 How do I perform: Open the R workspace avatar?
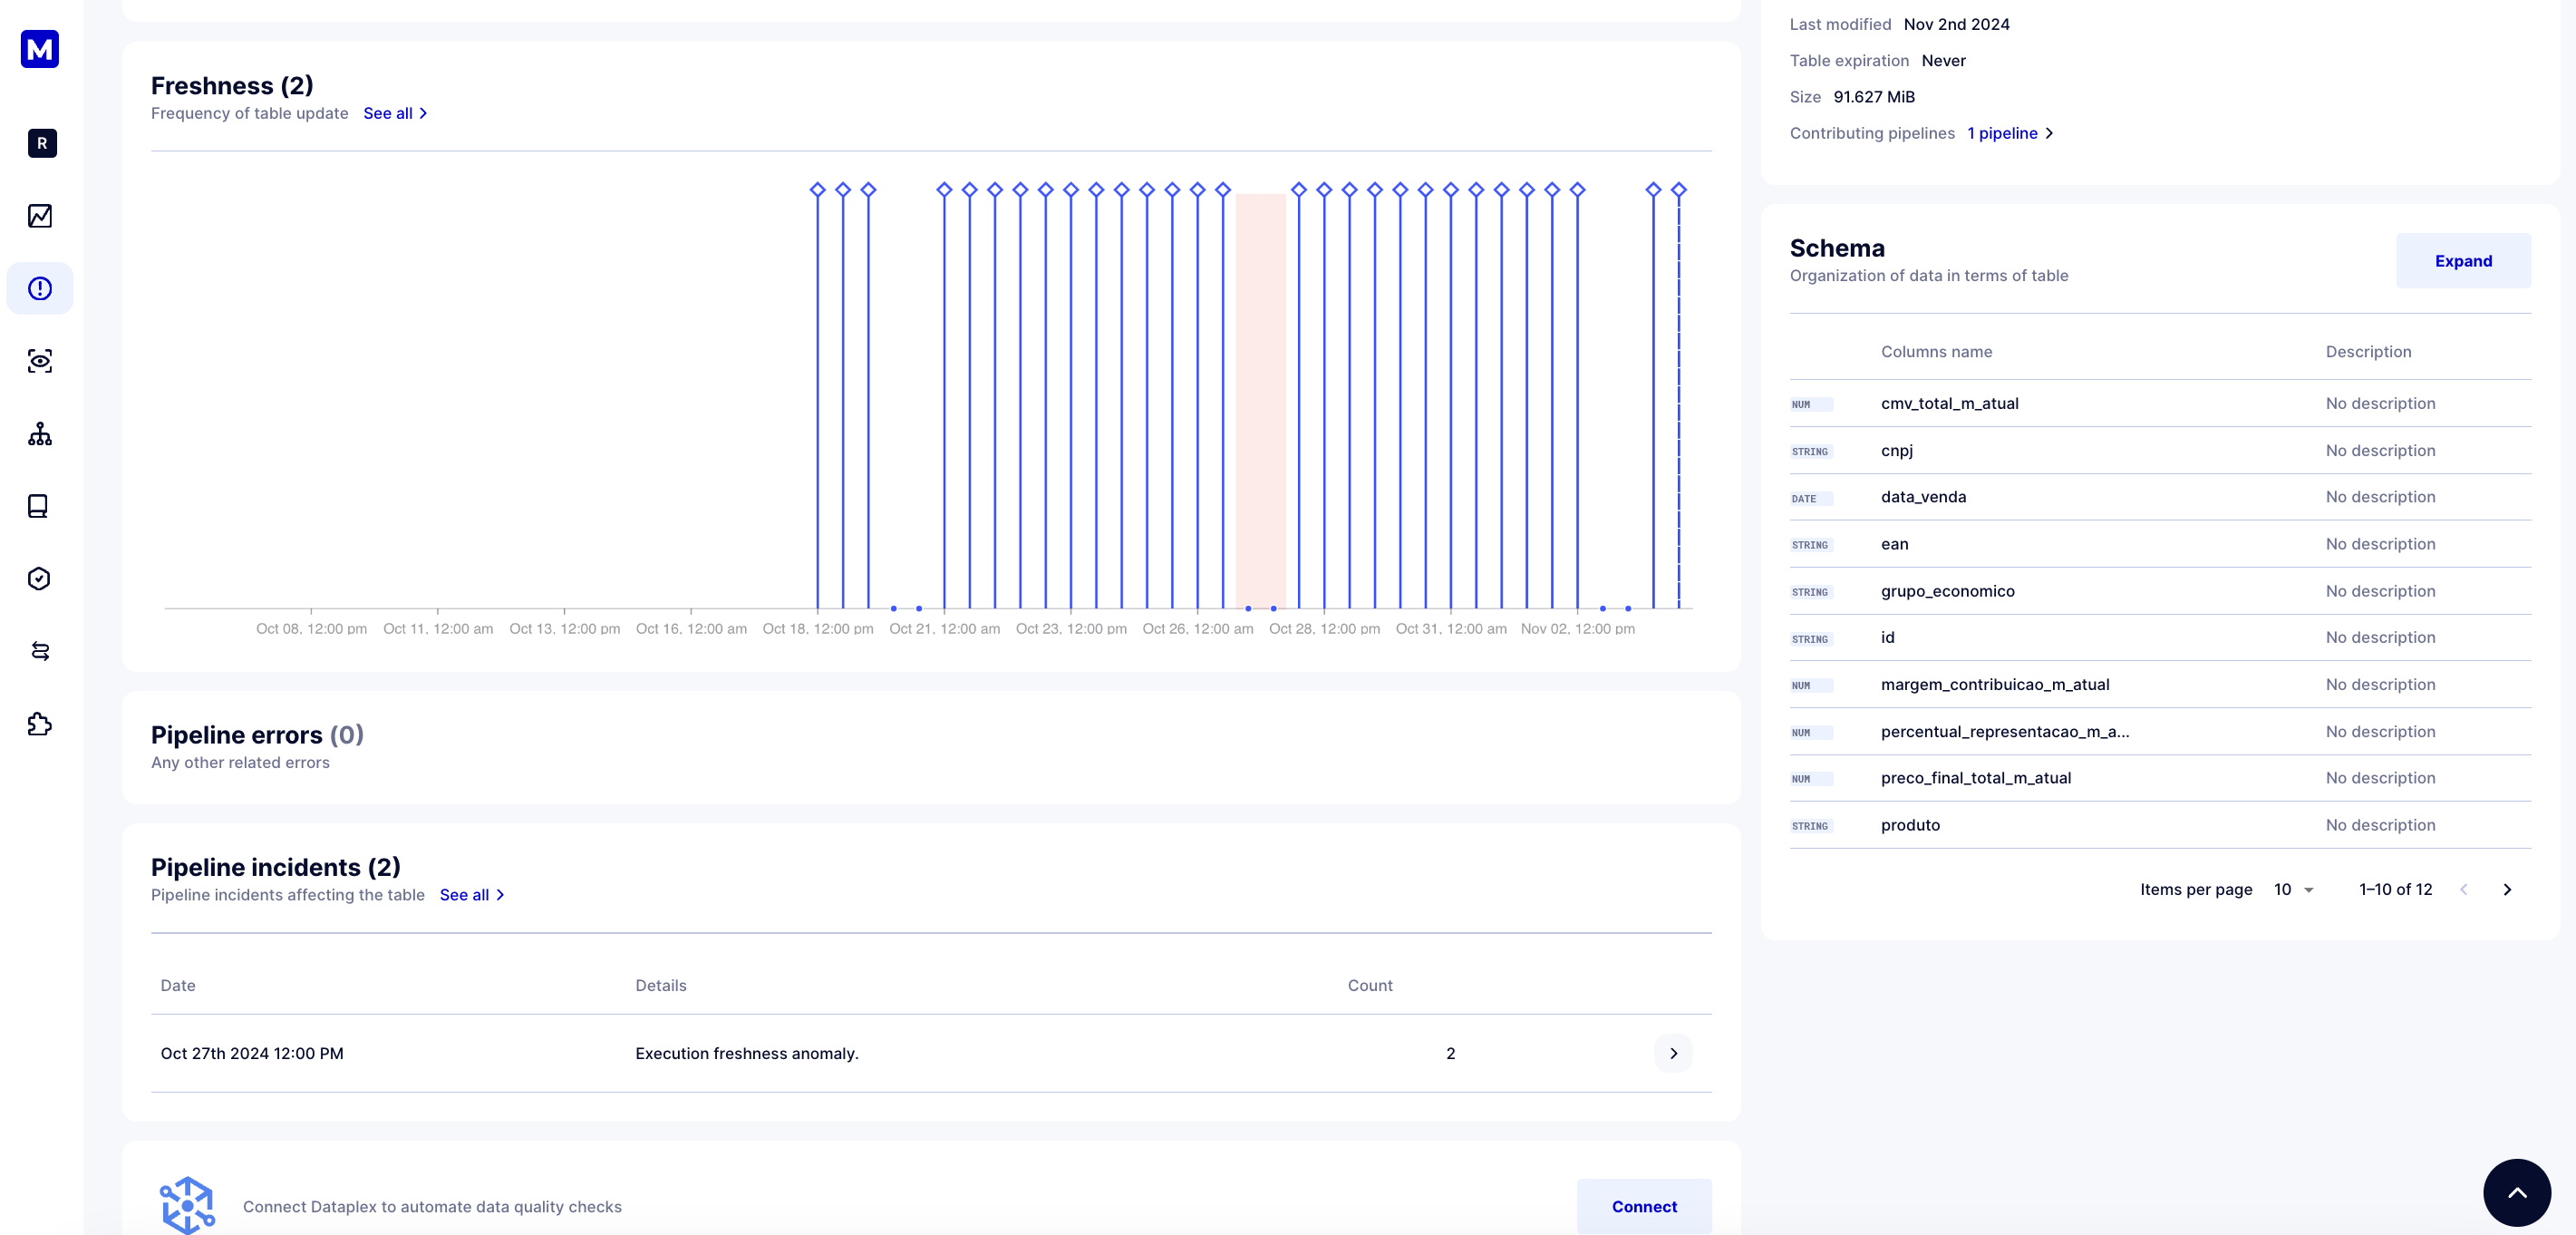tap(42, 143)
